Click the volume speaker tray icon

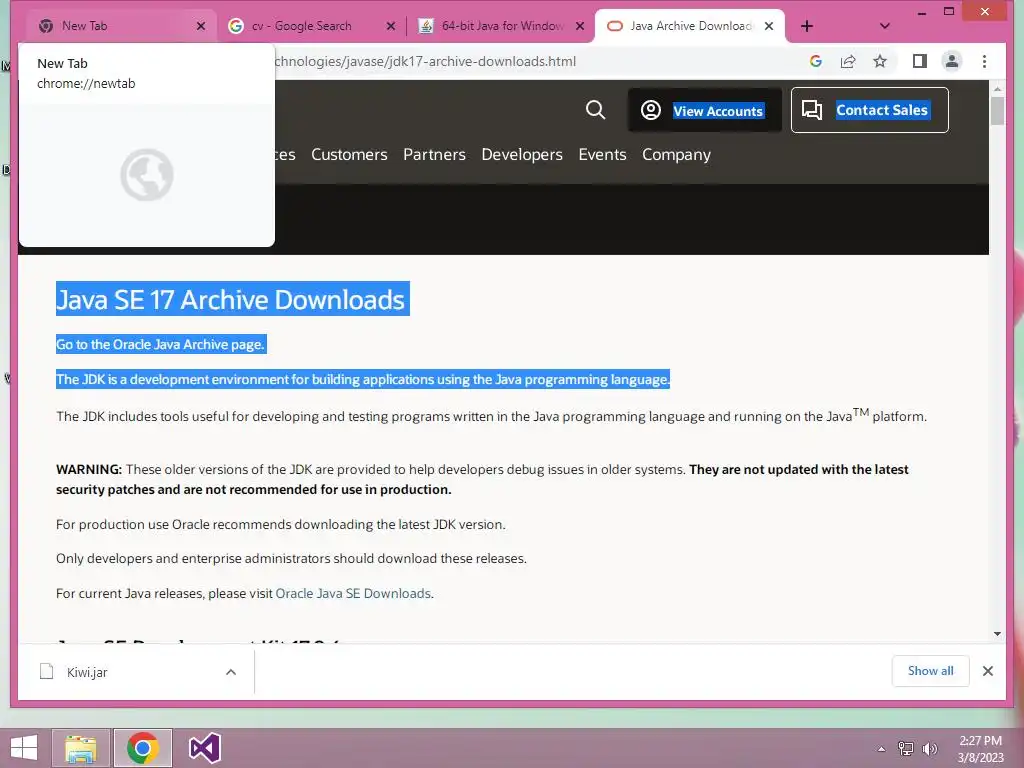click(x=929, y=749)
